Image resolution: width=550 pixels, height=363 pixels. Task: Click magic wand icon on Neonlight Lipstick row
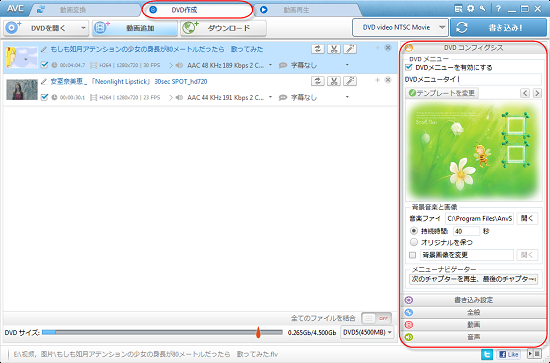(350, 81)
